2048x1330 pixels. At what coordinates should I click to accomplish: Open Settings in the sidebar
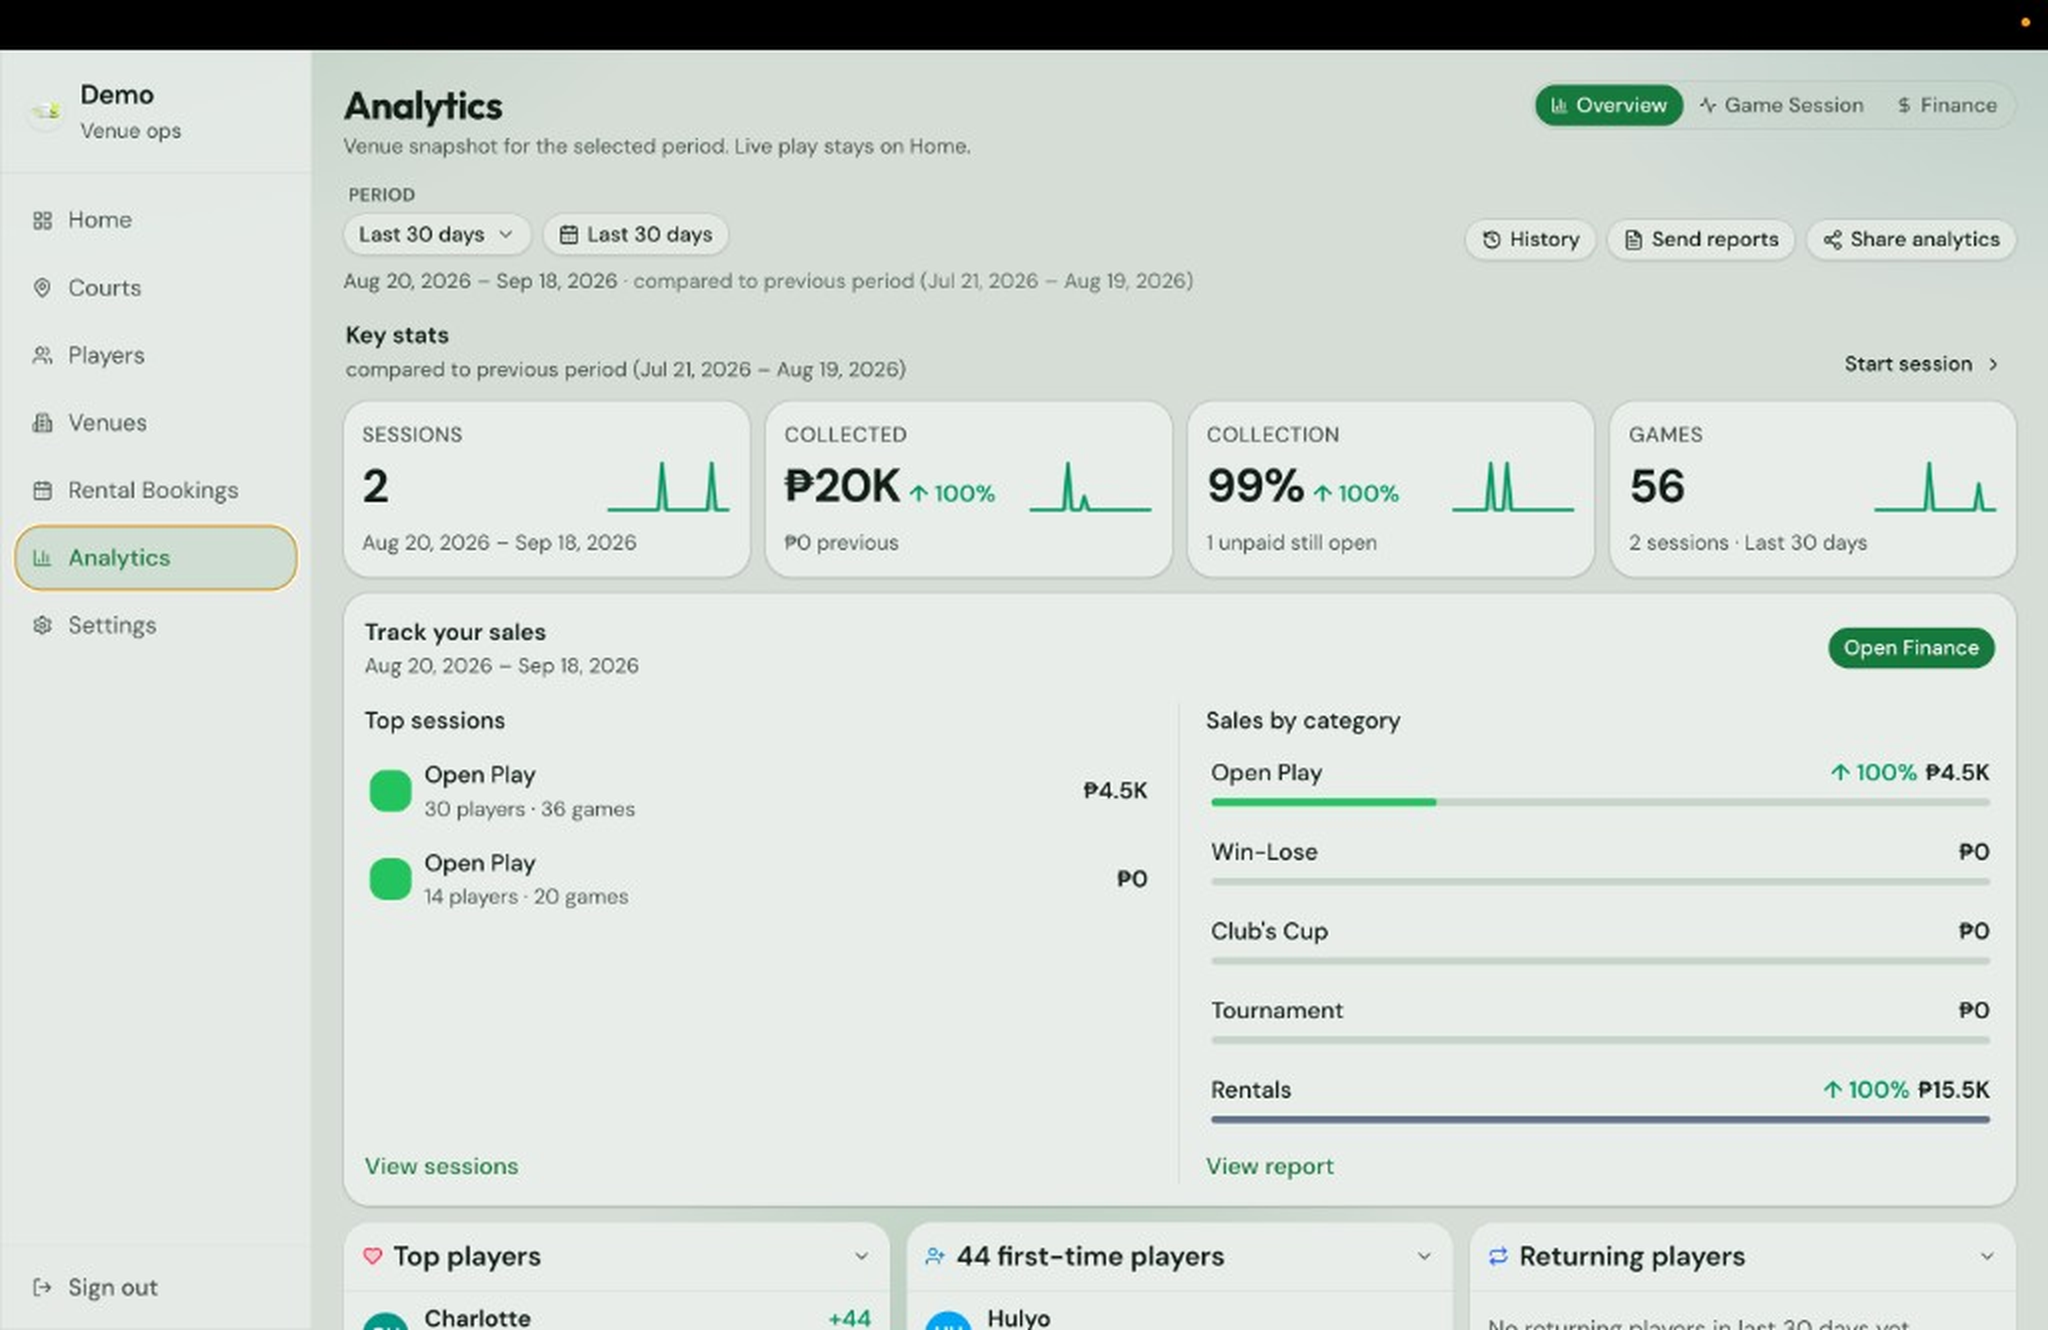coord(155,626)
